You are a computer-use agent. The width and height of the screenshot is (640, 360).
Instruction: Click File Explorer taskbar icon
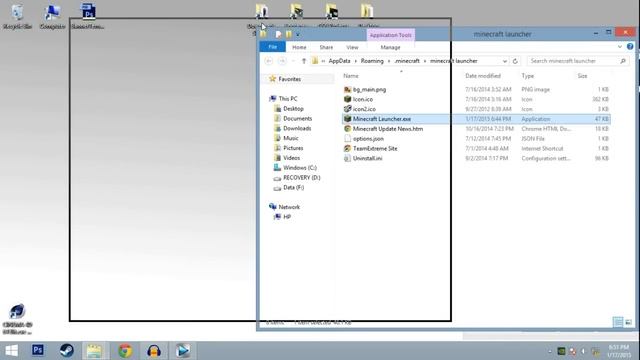94,351
